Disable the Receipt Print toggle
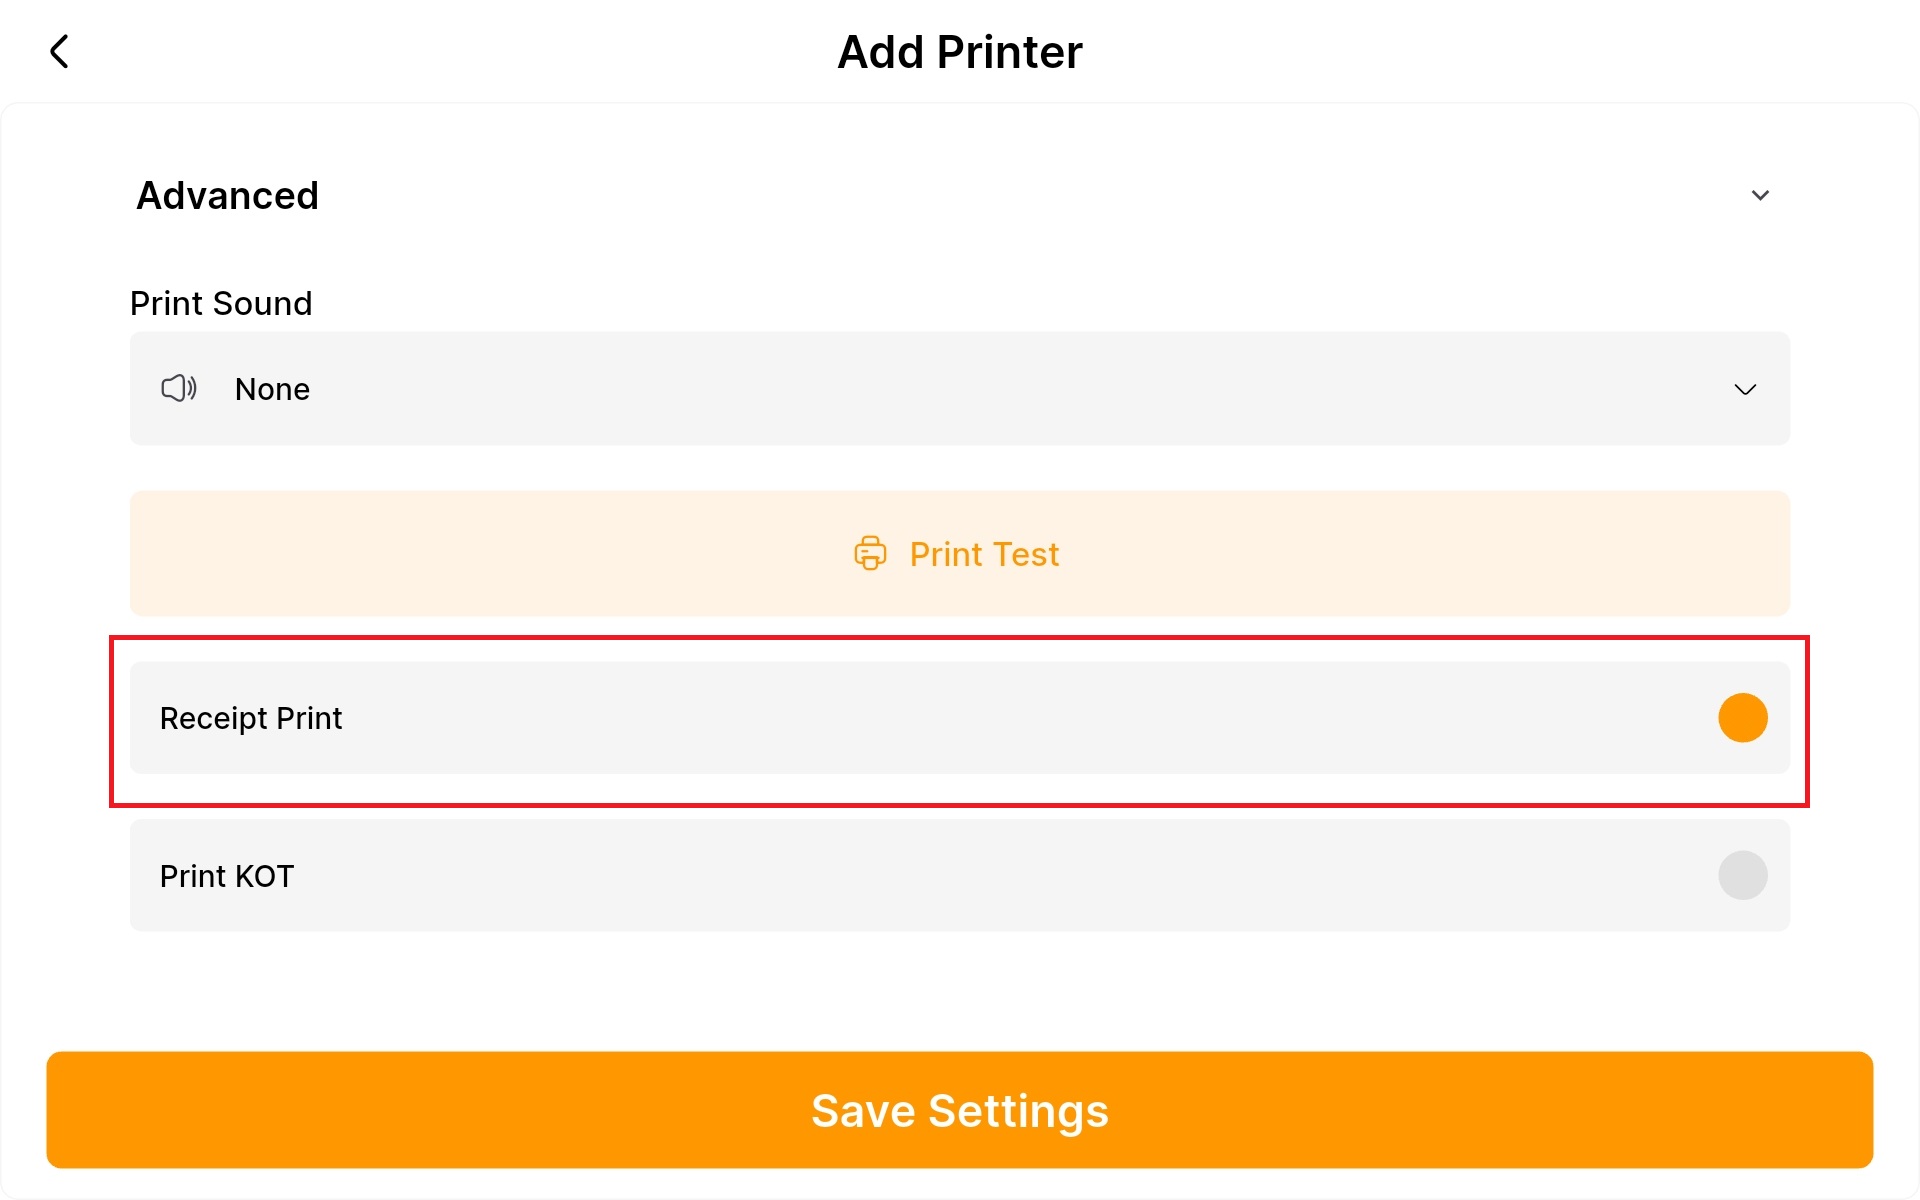The width and height of the screenshot is (1920, 1200). click(1742, 718)
